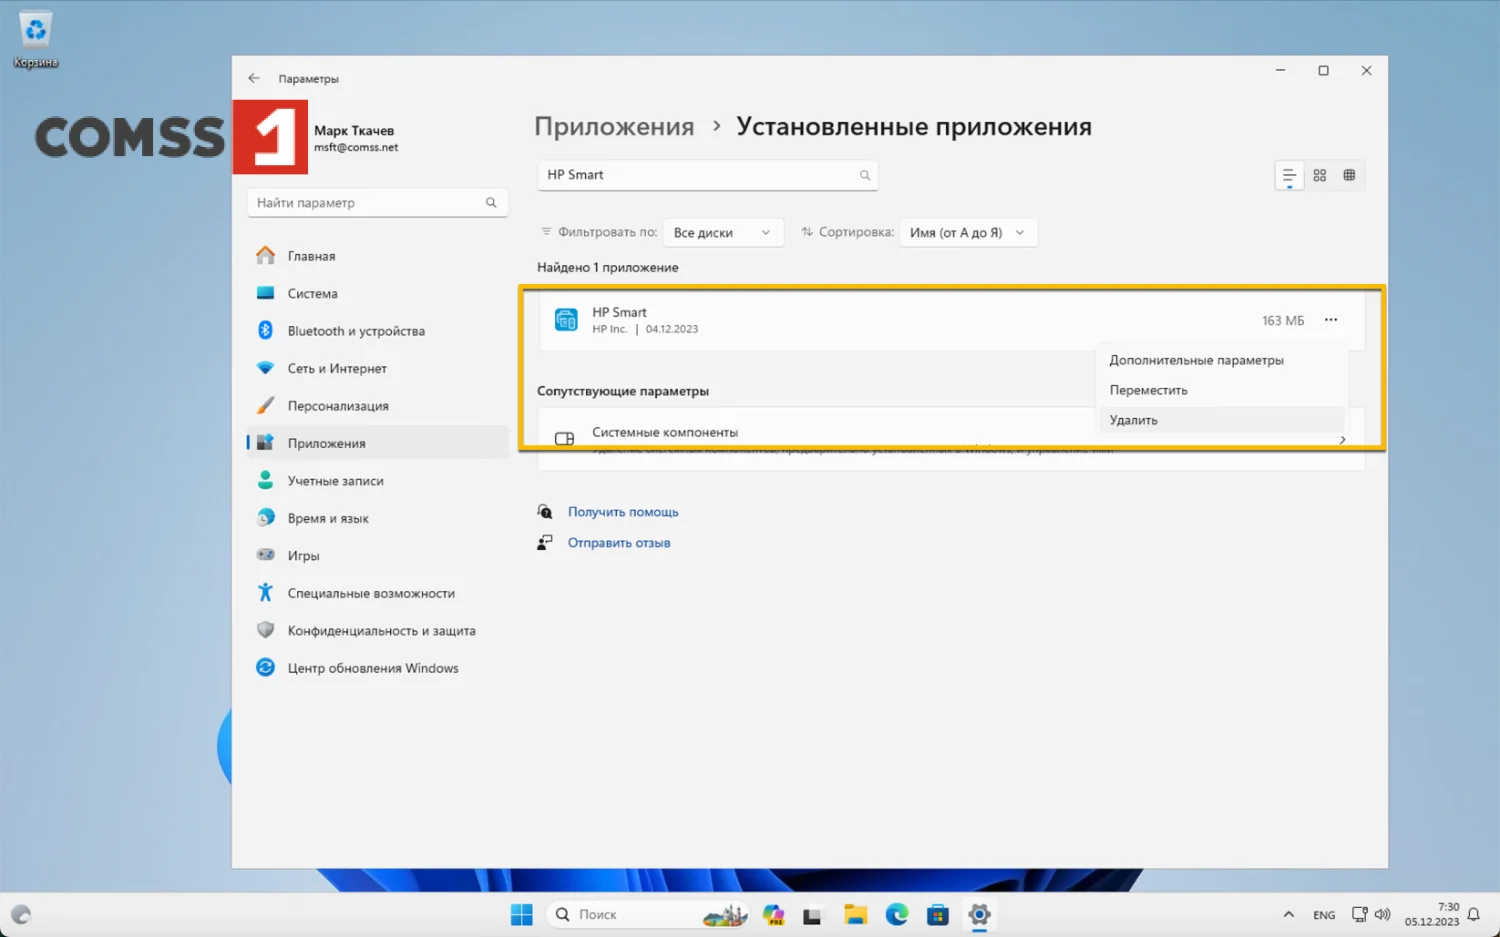Open Система settings section
Image resolution: width=1500 pixels, height=937 pixels.
(x=377, y=293)
